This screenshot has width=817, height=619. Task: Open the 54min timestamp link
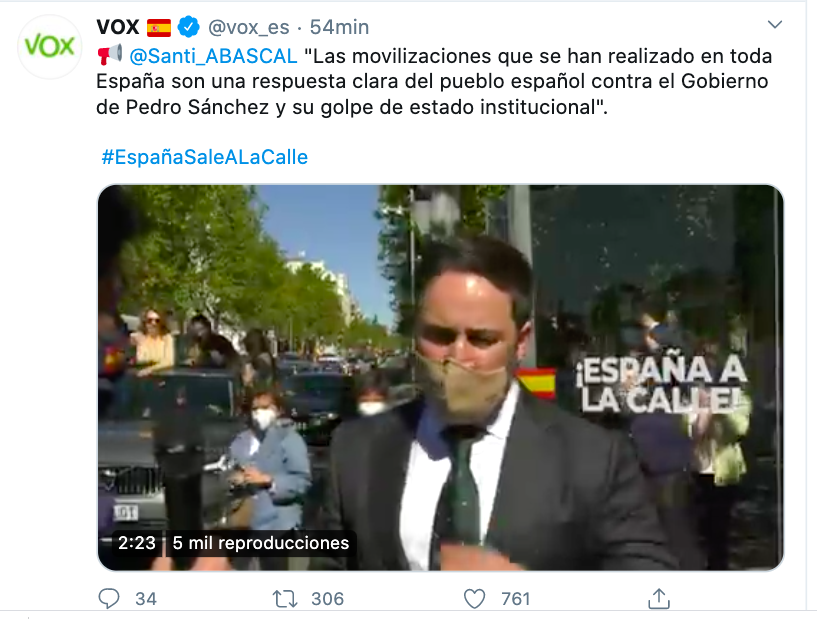339,27
